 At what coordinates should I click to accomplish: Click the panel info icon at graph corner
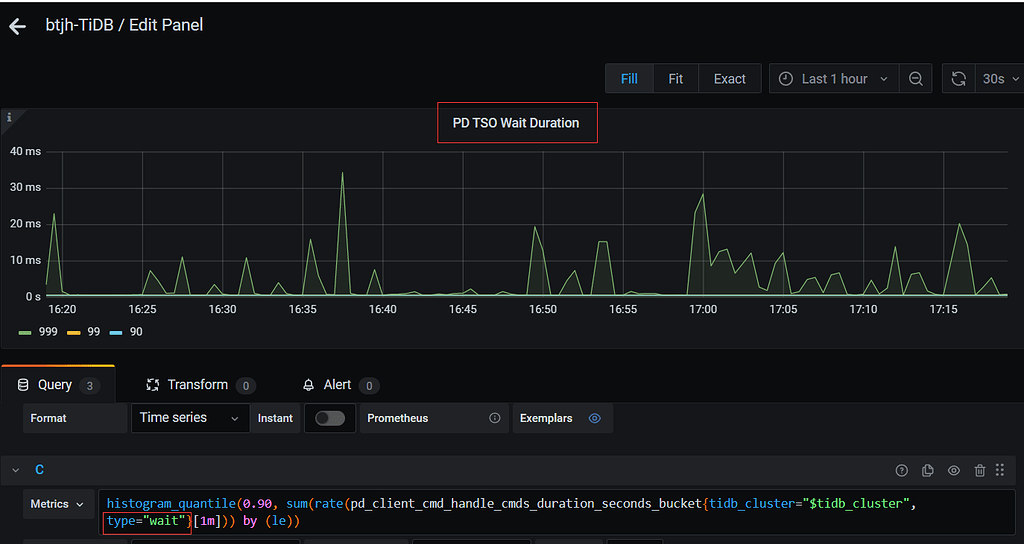(x=9, y=117)
